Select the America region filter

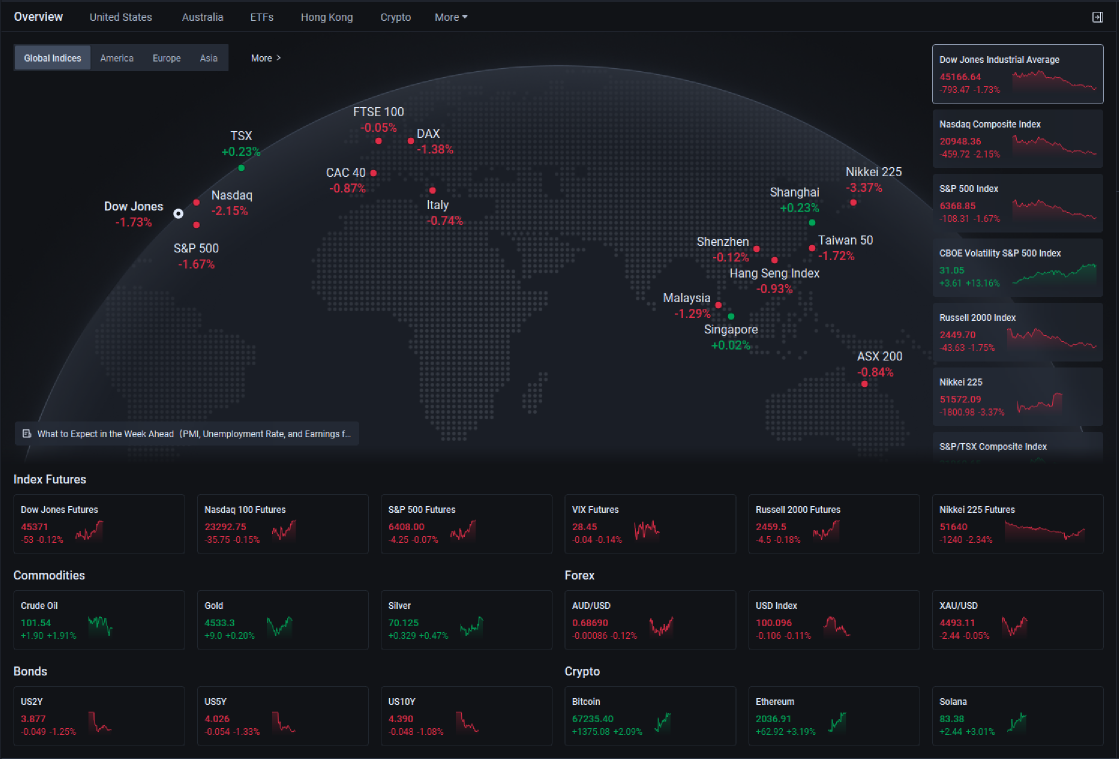click(117, 58)
